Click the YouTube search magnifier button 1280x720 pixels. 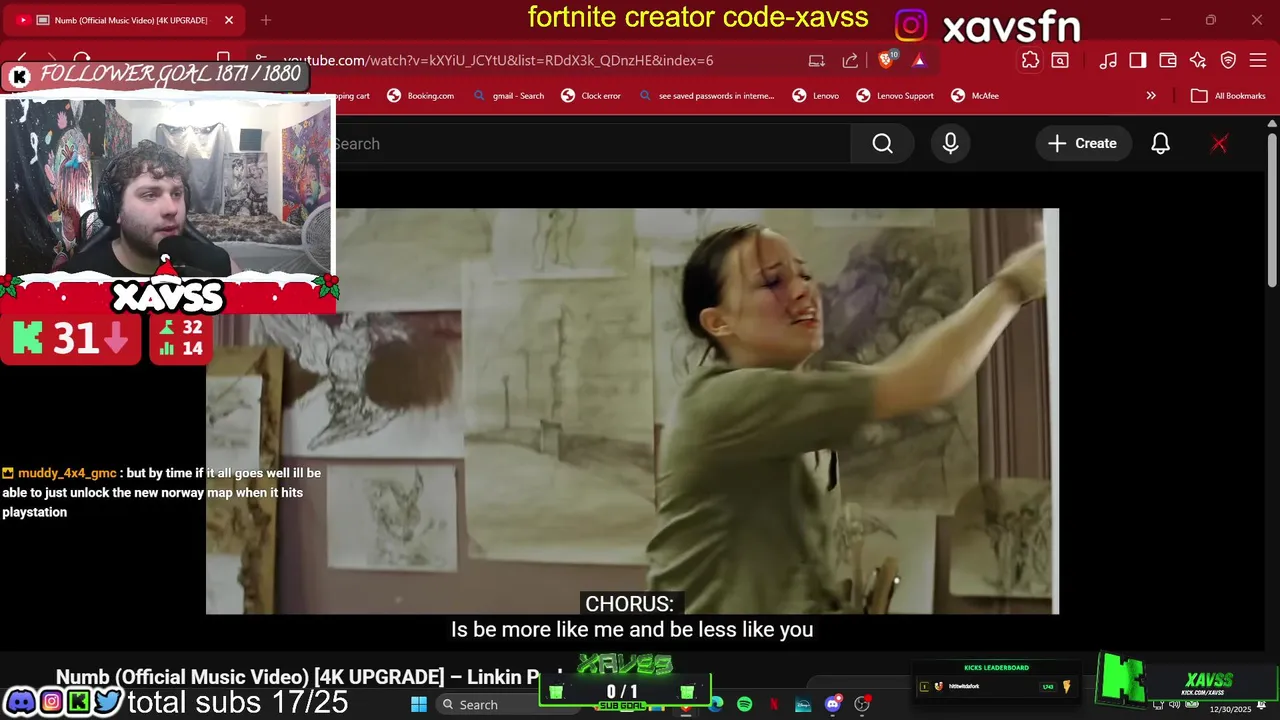coord(882,144)
